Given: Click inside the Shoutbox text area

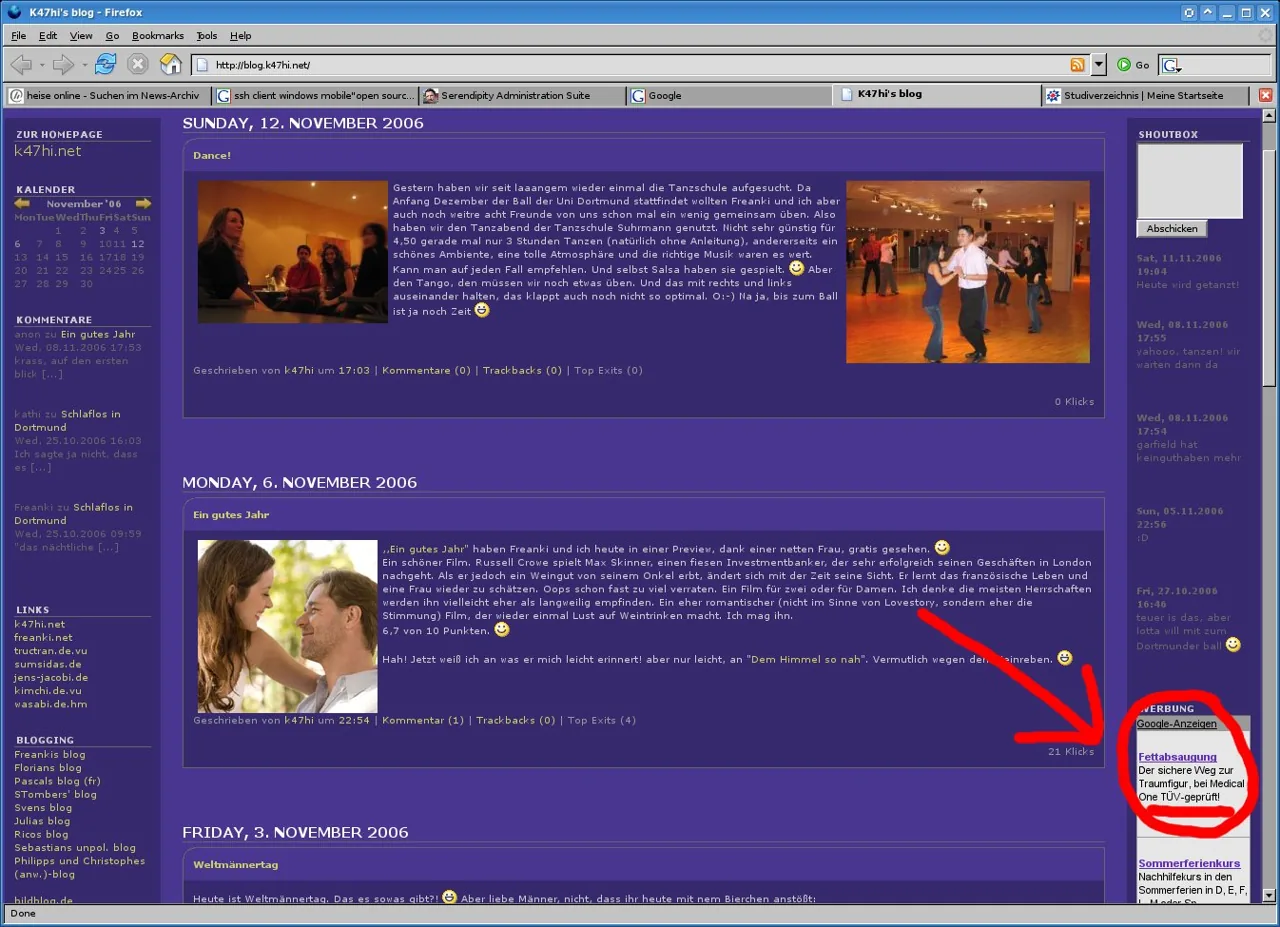Looking at the screenshot, I should pos(1190,181).
